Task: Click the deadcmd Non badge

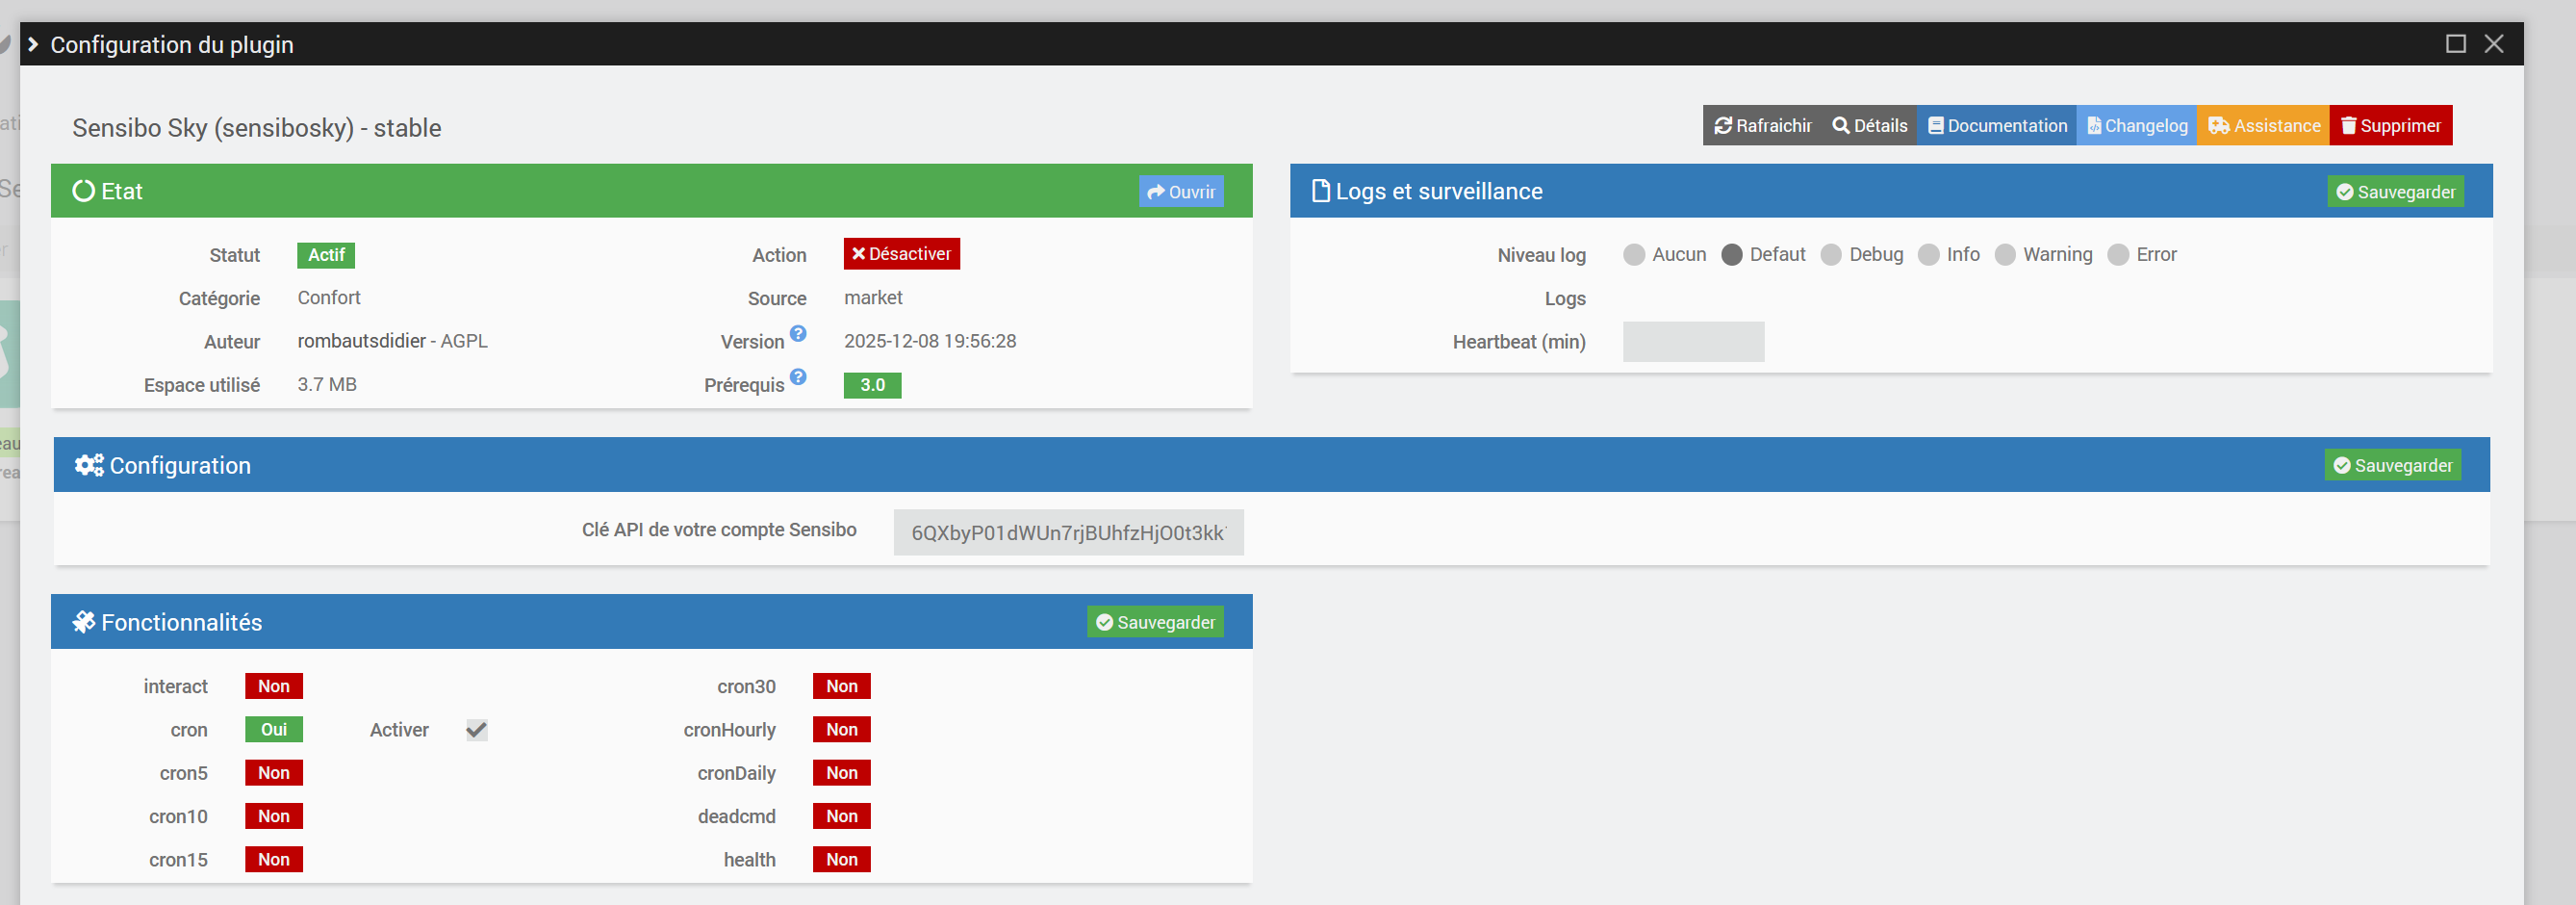Action: point(842,816)
